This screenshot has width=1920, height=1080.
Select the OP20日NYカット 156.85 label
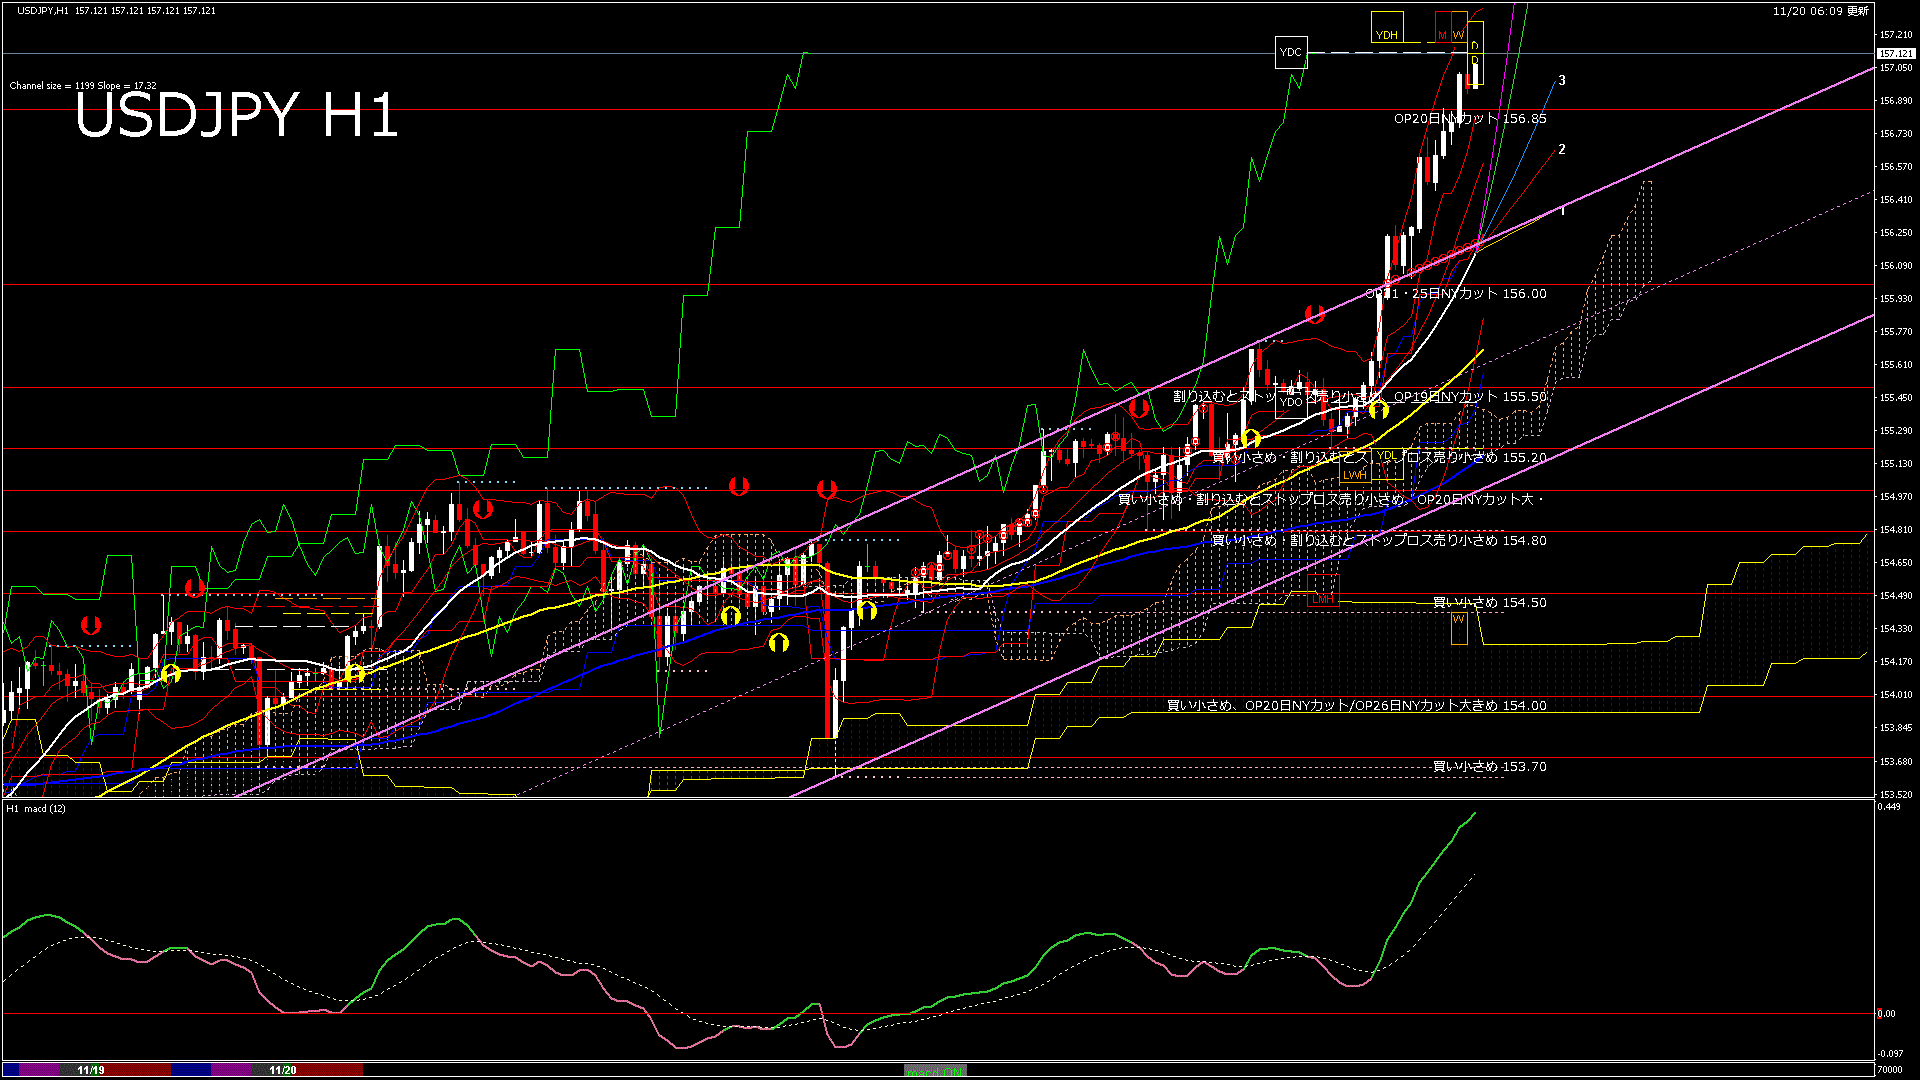(x=1470, y=118)
